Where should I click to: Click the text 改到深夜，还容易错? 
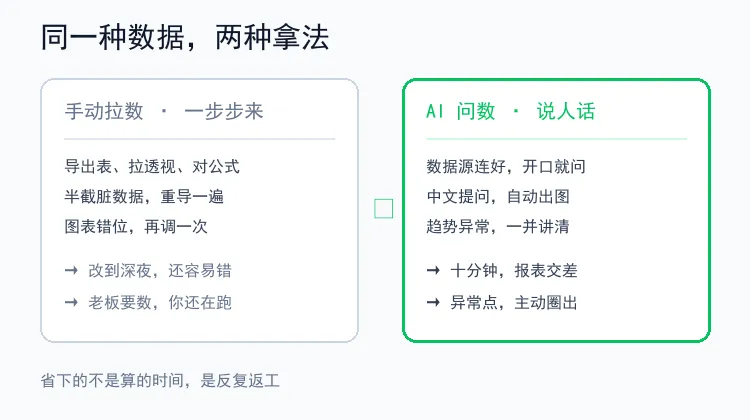(160, 271)
